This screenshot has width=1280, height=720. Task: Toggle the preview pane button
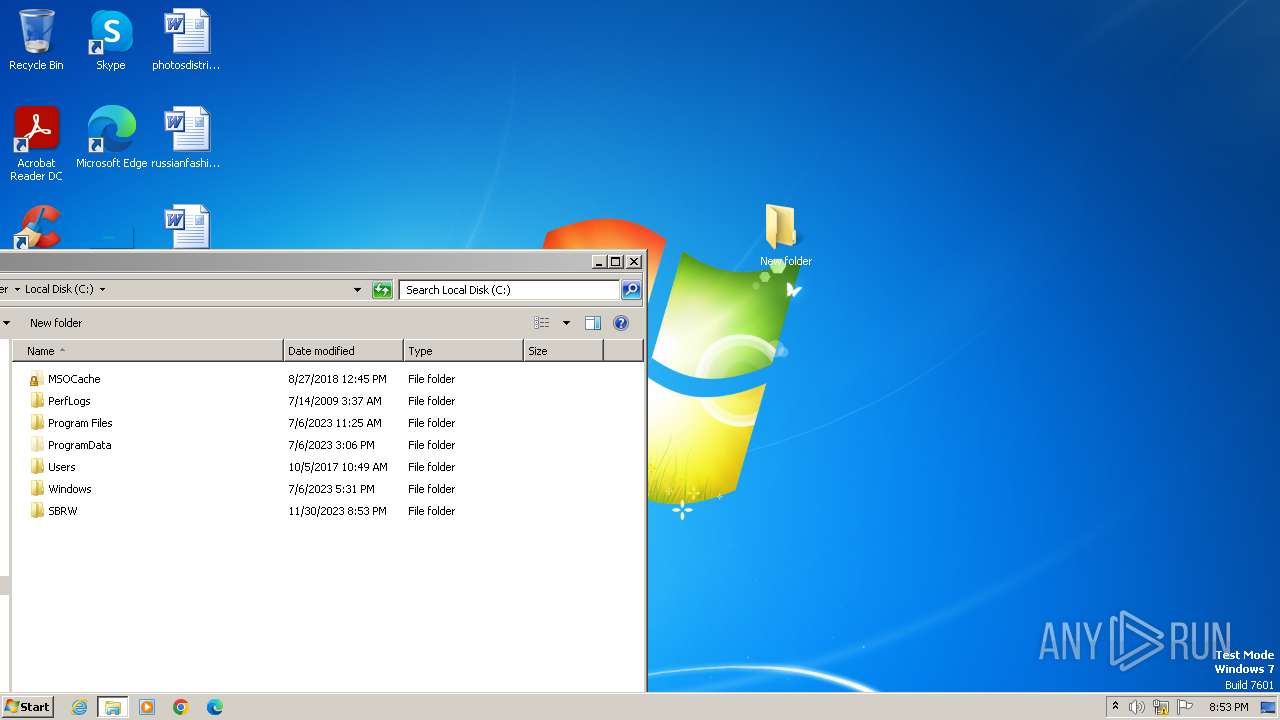tap(593, 323)
